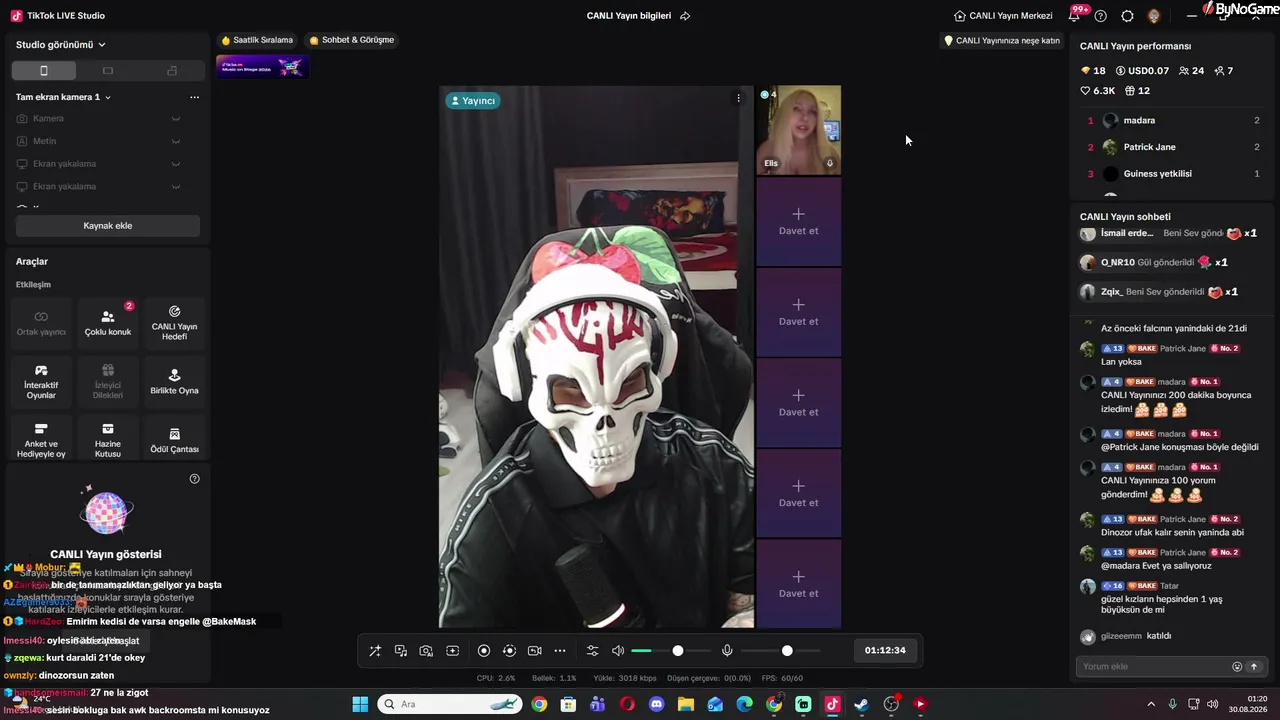Image resolution: width=1280 pixels, height=720 pixels.
Task: Invite a guest in the last Davet et slot
Action: (798, 584)
